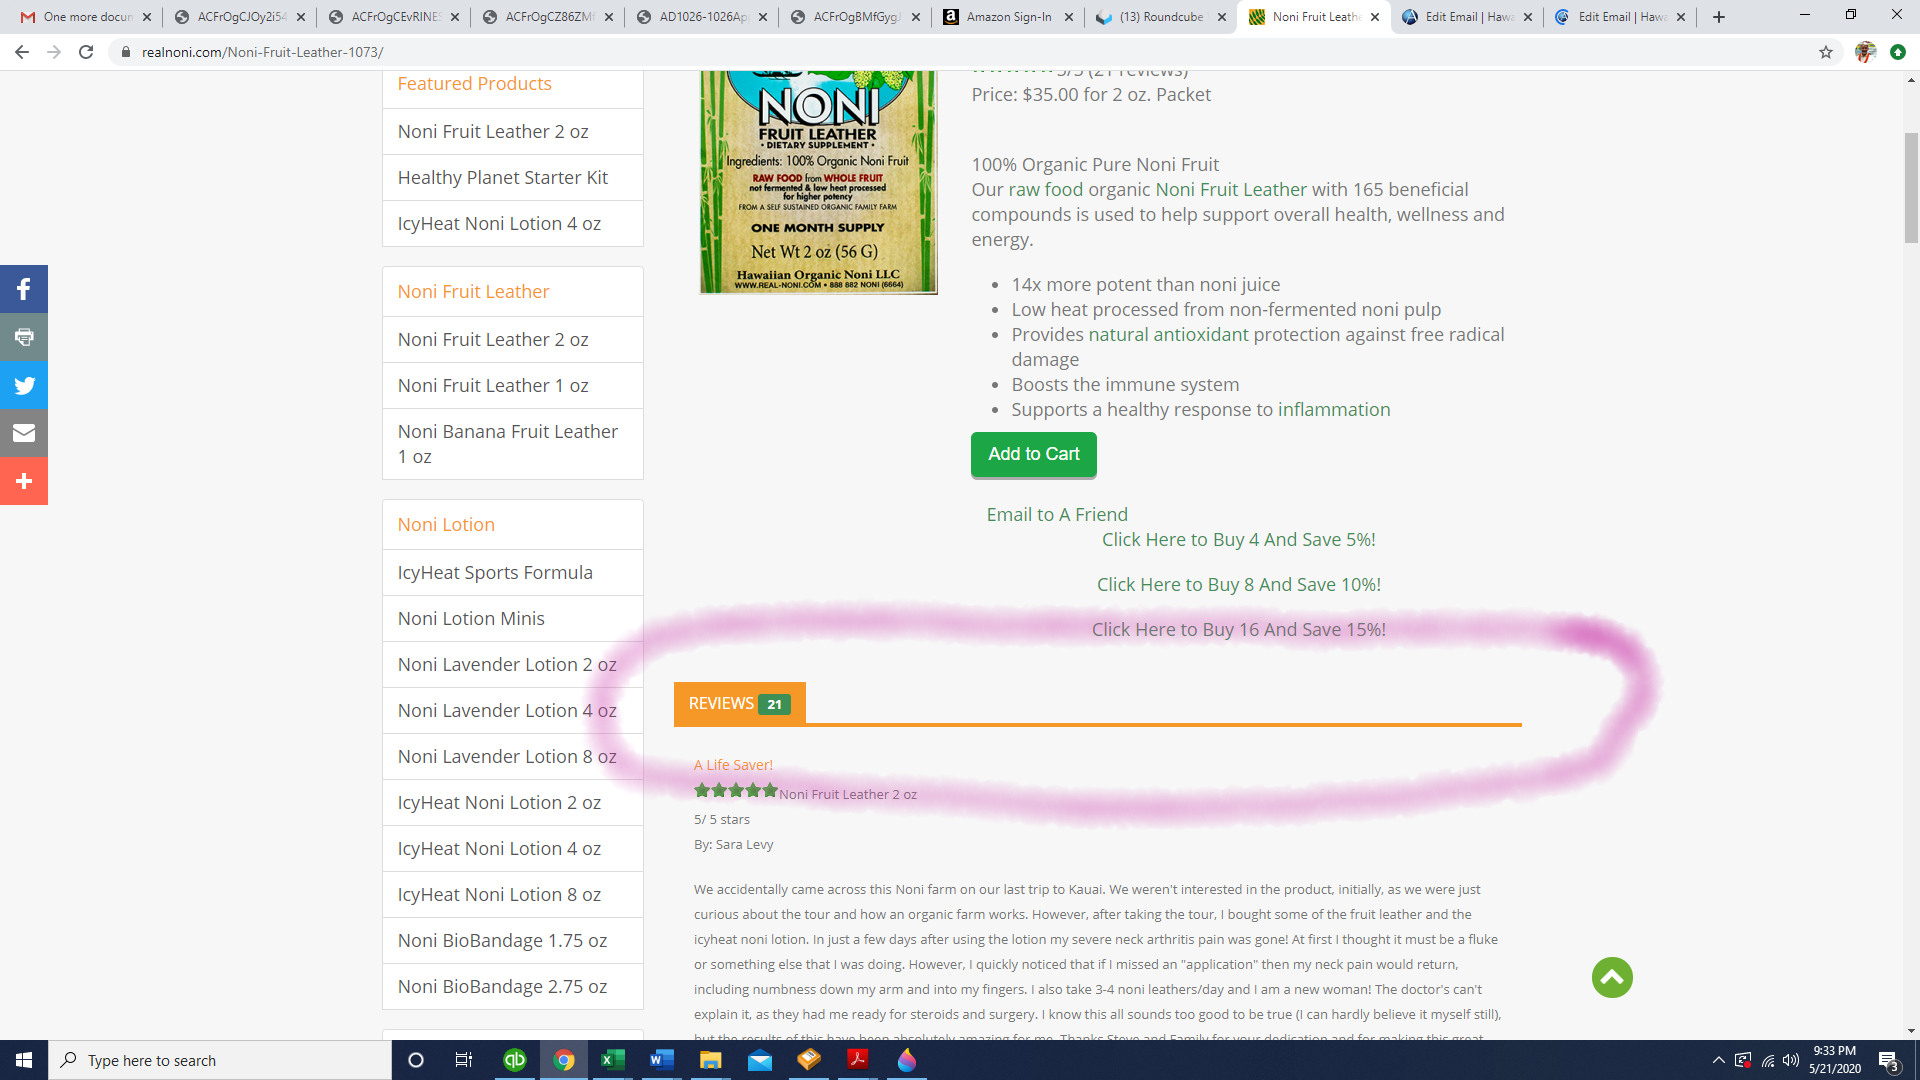Screen dimensions: 1920x1080
Task: Open notification center in system tray
Action: tap(1888, 1060)
